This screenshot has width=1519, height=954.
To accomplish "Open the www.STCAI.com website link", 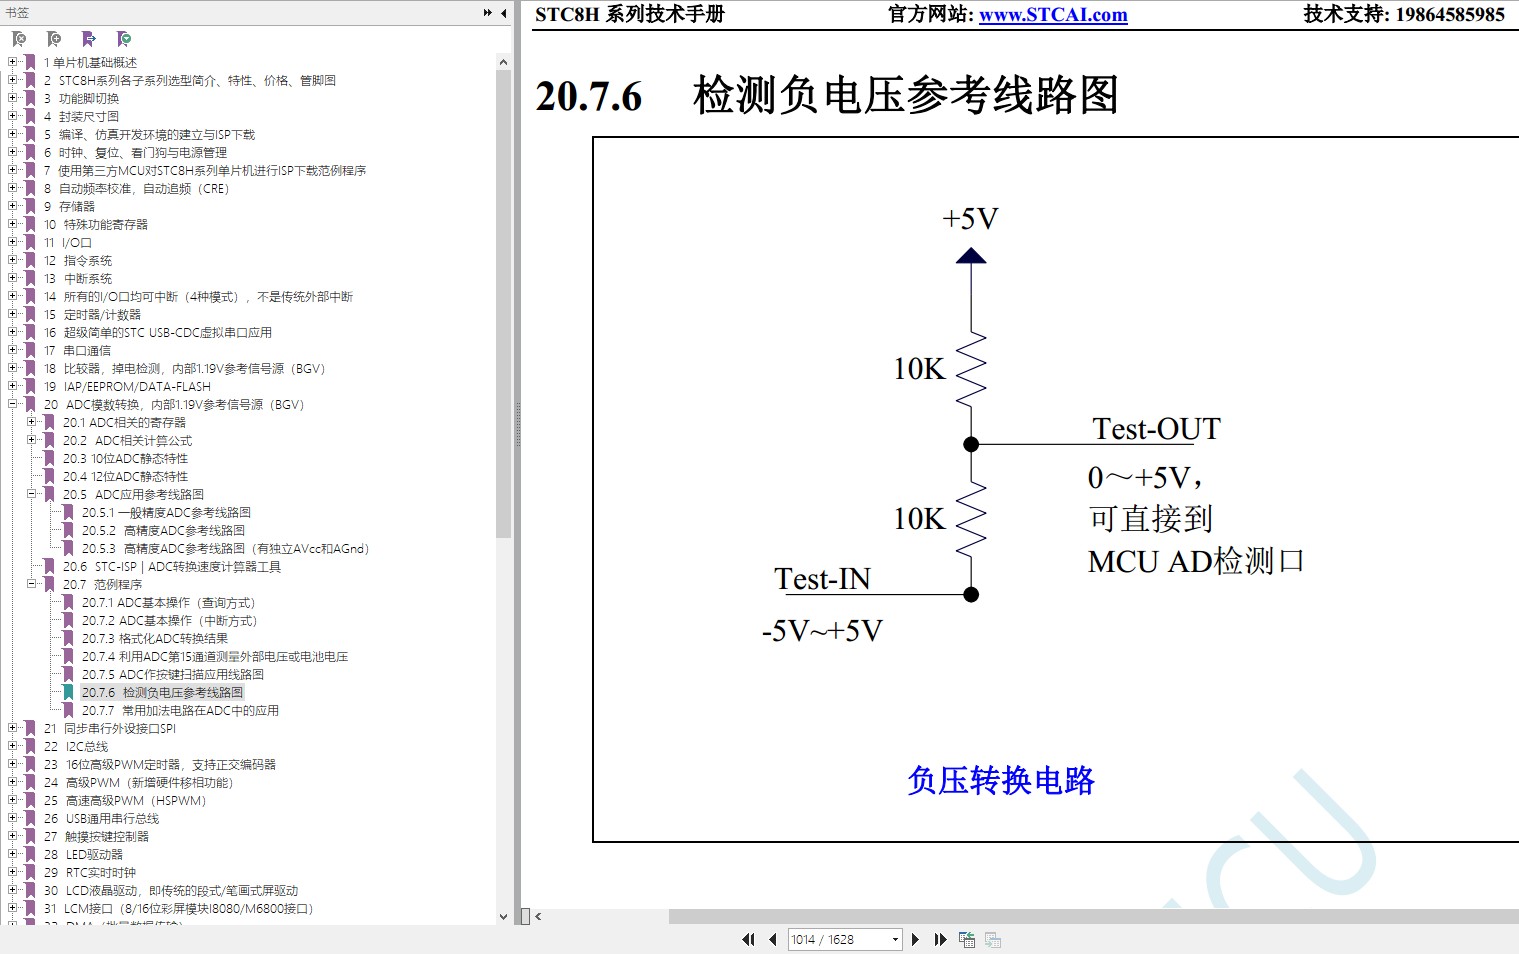I will [x=1053, y=15].
